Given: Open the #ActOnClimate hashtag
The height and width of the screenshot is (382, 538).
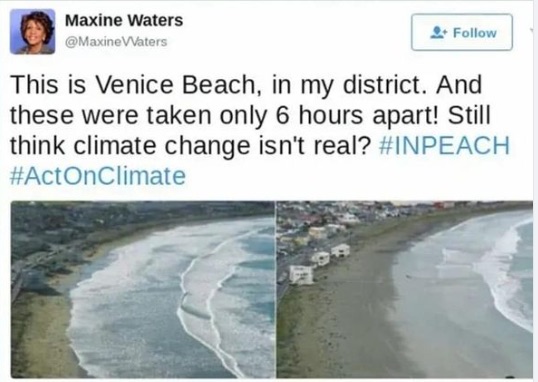Looking at the screenshot, I should pos(98,176).
